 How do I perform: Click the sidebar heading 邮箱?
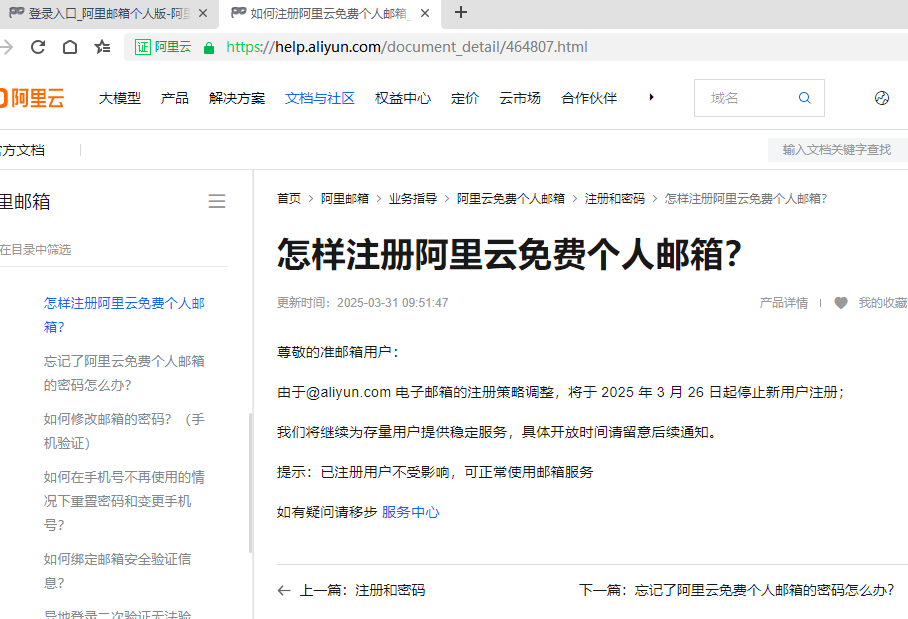click(x=25, y=202)
